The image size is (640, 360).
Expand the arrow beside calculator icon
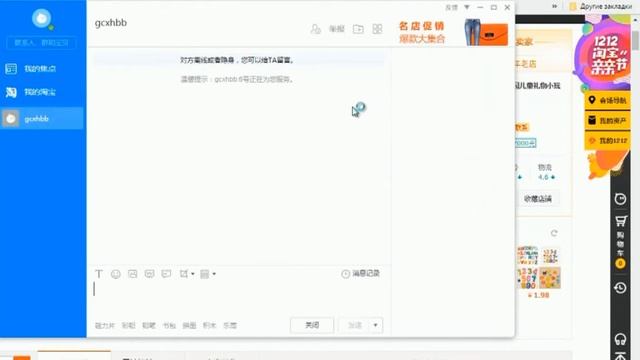pyautogui.click(x=214, y=274)
